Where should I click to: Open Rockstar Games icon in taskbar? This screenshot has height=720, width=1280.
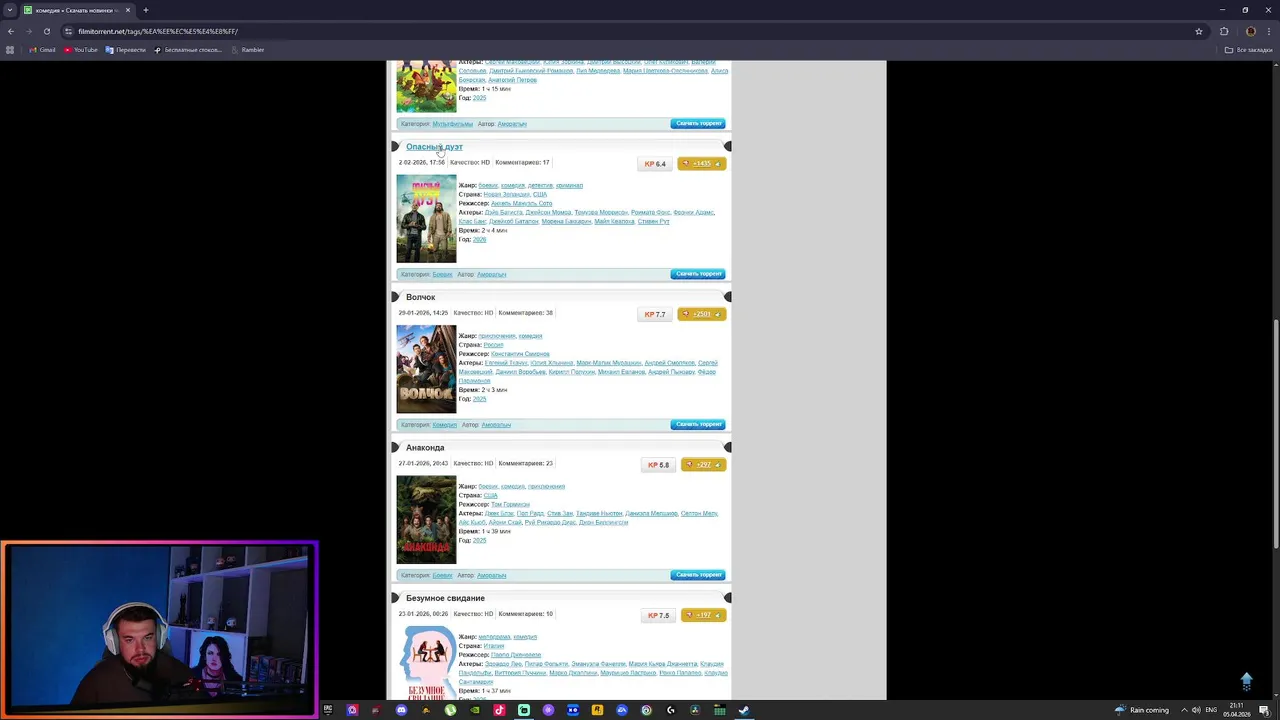597,710
